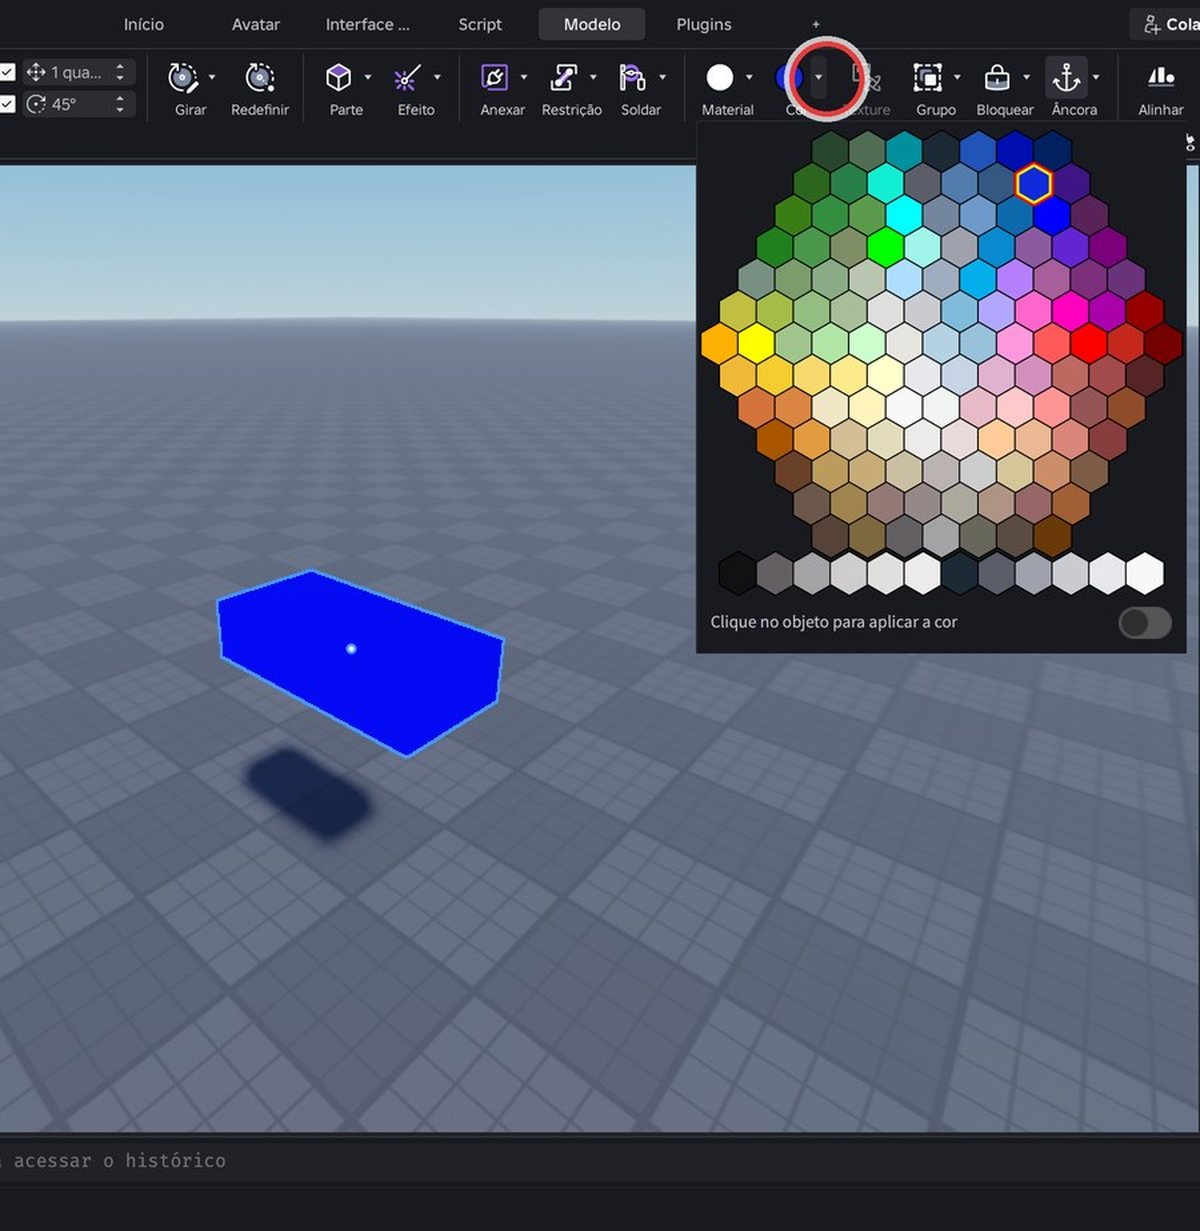
Task: Switch to the Avatar tab
Action: click(256, 24)
